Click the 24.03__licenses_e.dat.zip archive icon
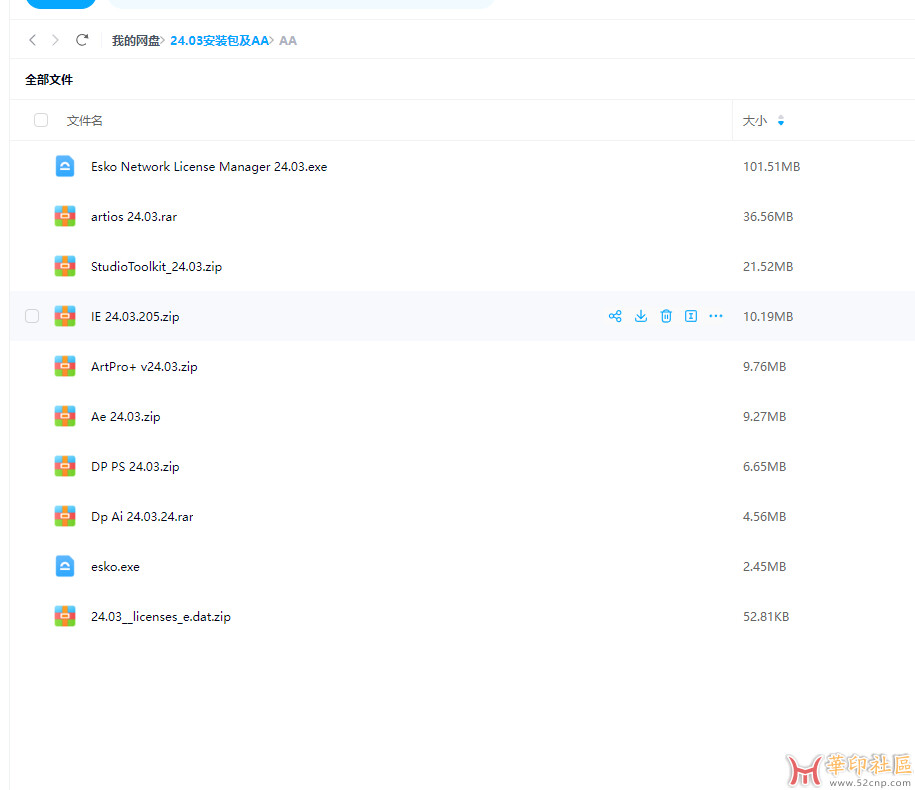915x790 pixels. (x=65, y=617)
